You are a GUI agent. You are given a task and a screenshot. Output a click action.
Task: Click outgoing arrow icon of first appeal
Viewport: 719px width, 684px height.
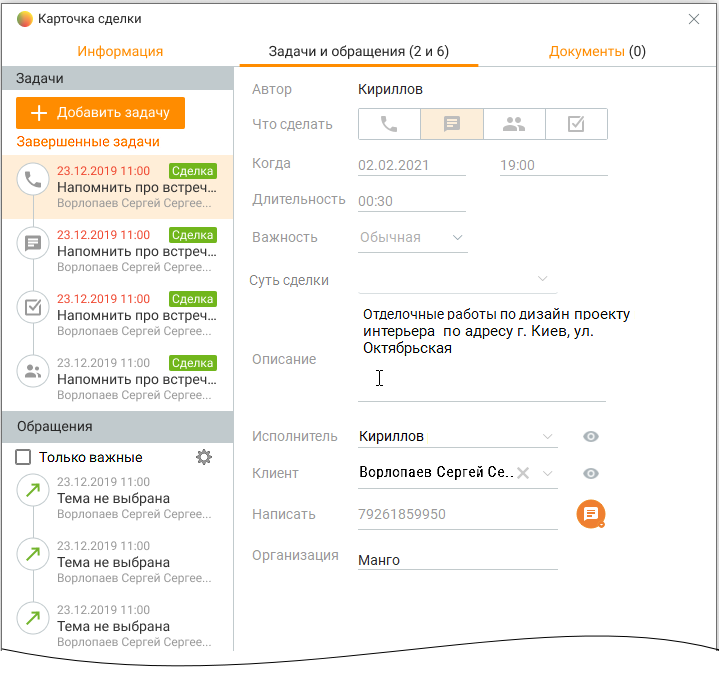33,491
